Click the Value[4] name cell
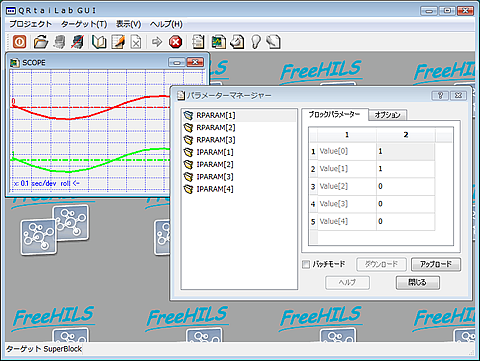 (347, 222)
